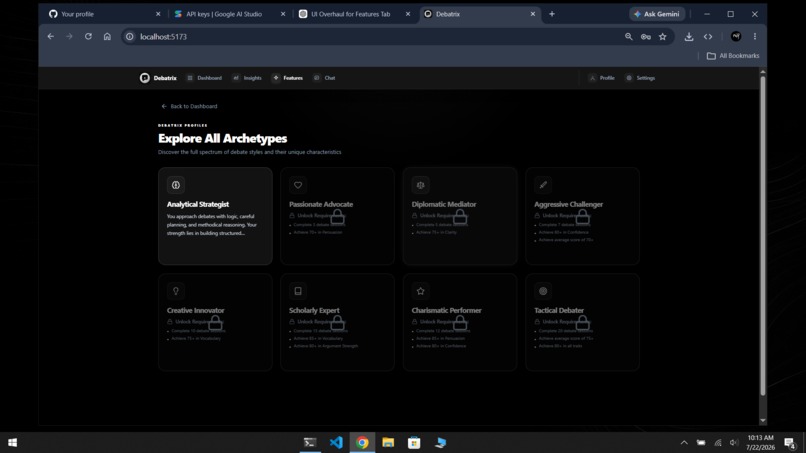Click the Diplomatic Mediator title
Image resolution: width=806 pixels, height=453 pixels.
click(444, 204)
